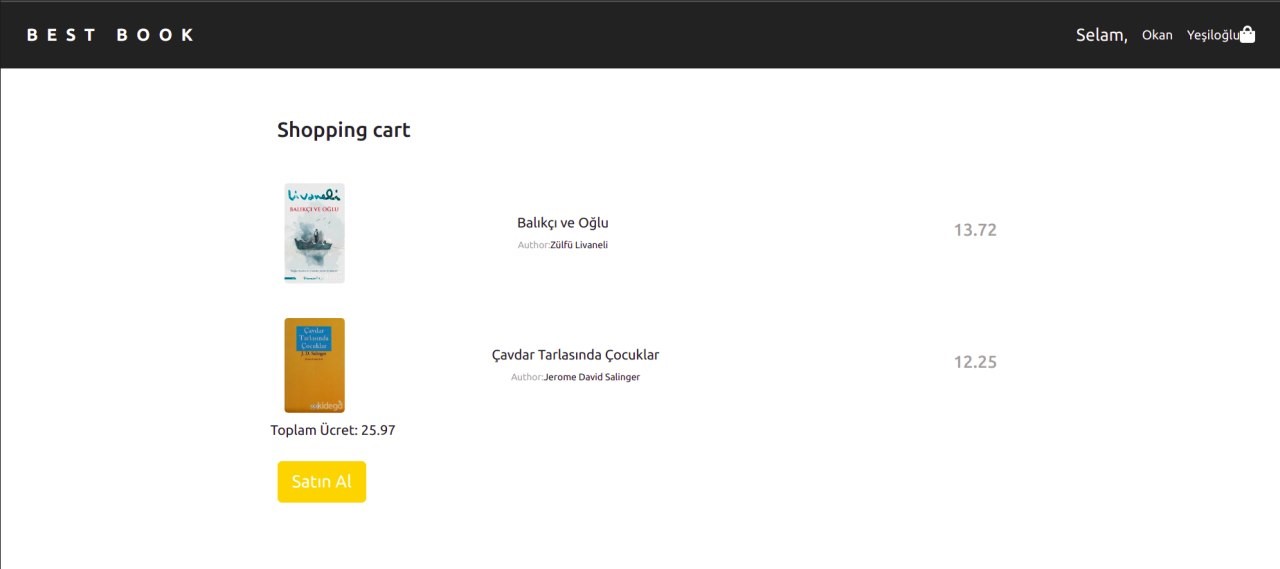This screenshot has width=1280, height=569.
Task: Open the shopping bag cart icon
Action: pyautogui.click(x=1247, y=35)
